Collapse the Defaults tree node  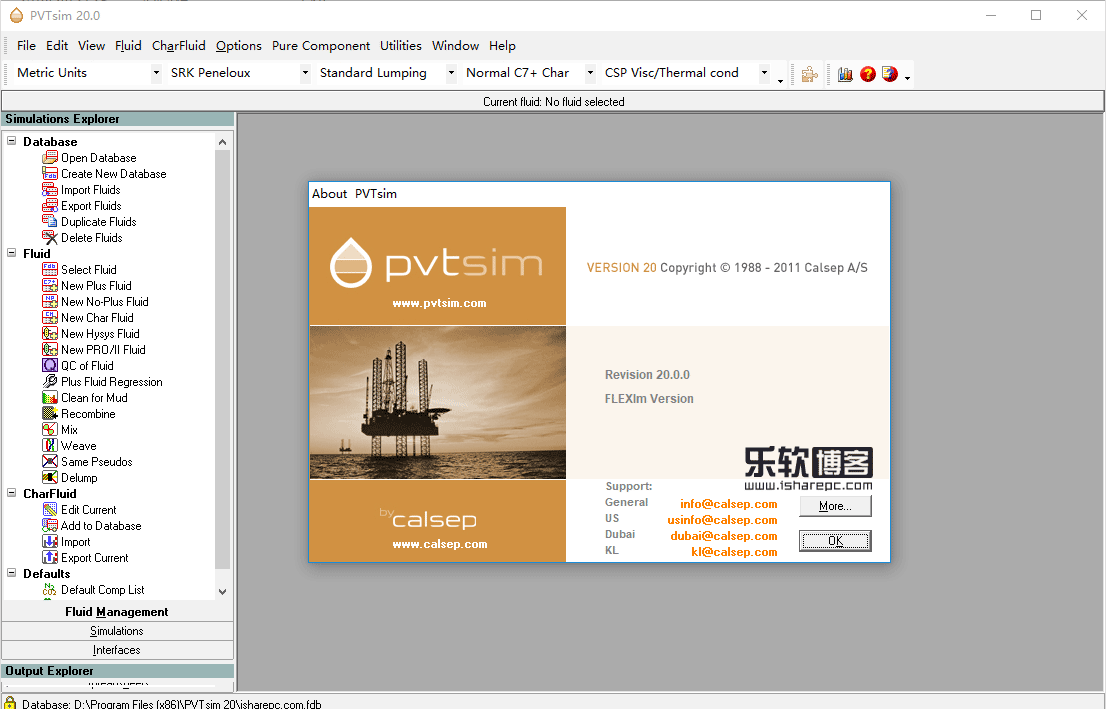tap(11, 573)
